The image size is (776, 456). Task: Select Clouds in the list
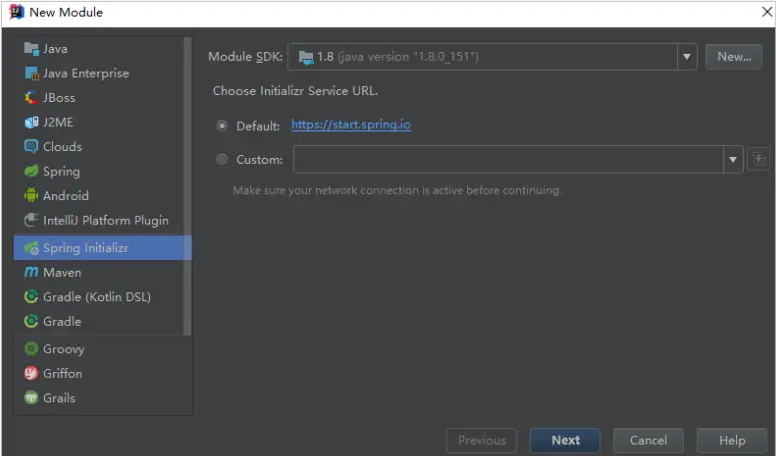(x=98, y=147)
